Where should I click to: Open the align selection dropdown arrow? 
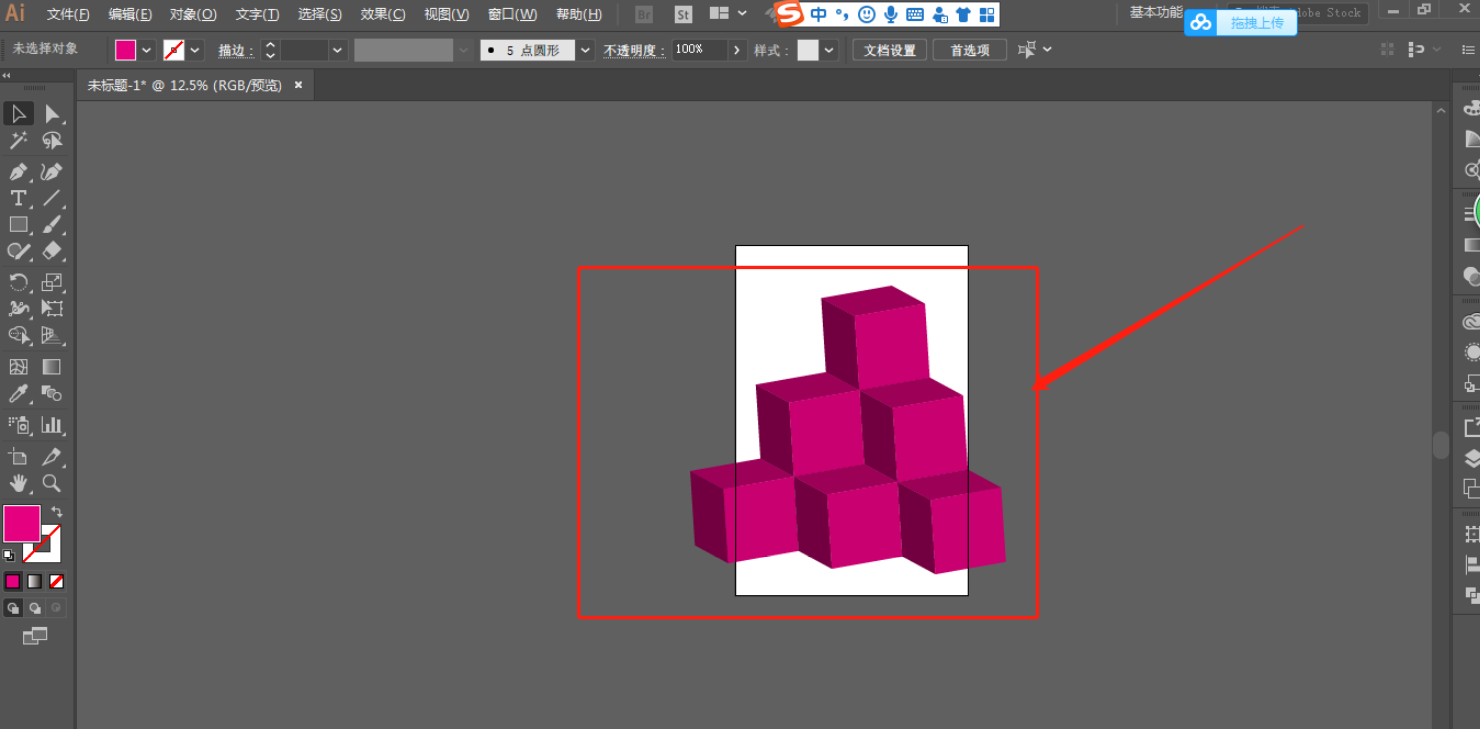pos(1047,49)
